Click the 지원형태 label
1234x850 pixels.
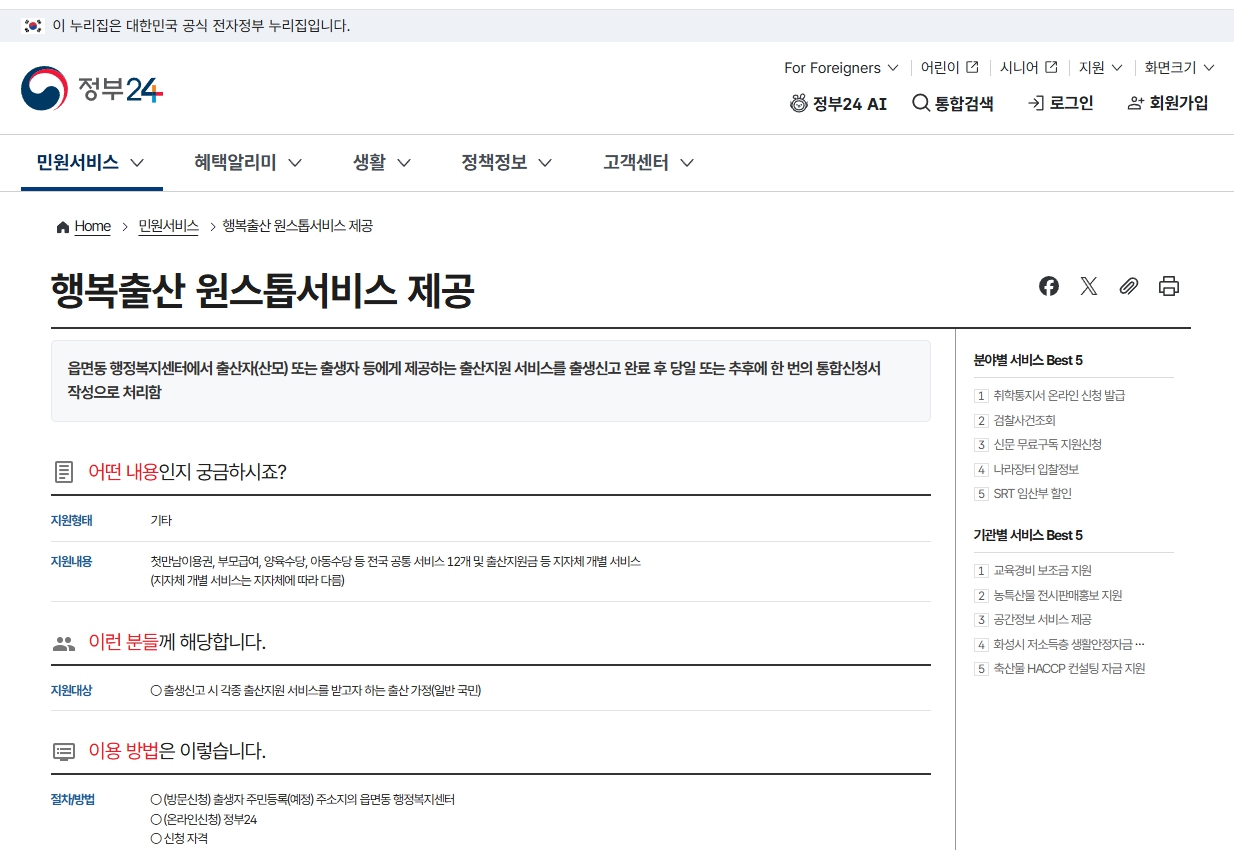pyautogui.click(x=71, y=521)
